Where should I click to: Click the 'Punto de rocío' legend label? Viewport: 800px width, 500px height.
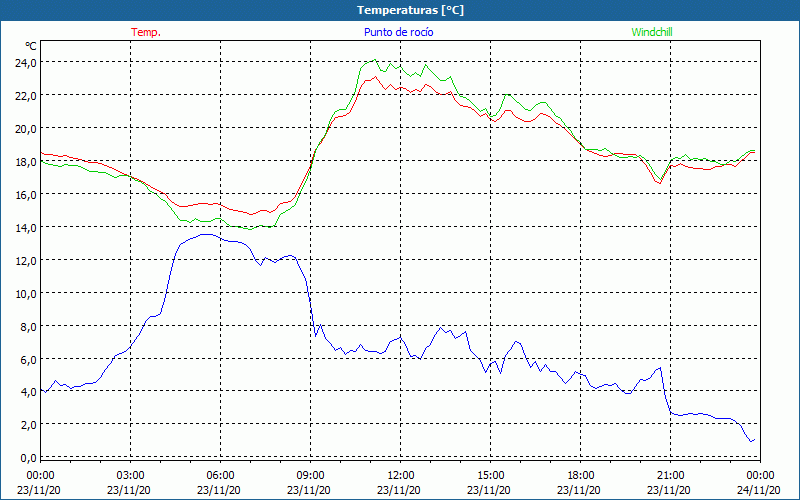point(398,32)
